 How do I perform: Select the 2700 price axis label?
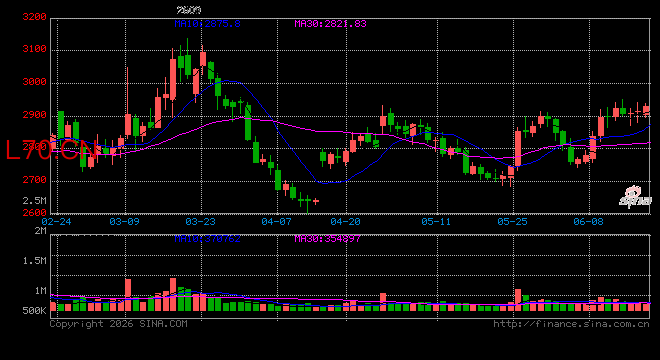pos(35,180)
